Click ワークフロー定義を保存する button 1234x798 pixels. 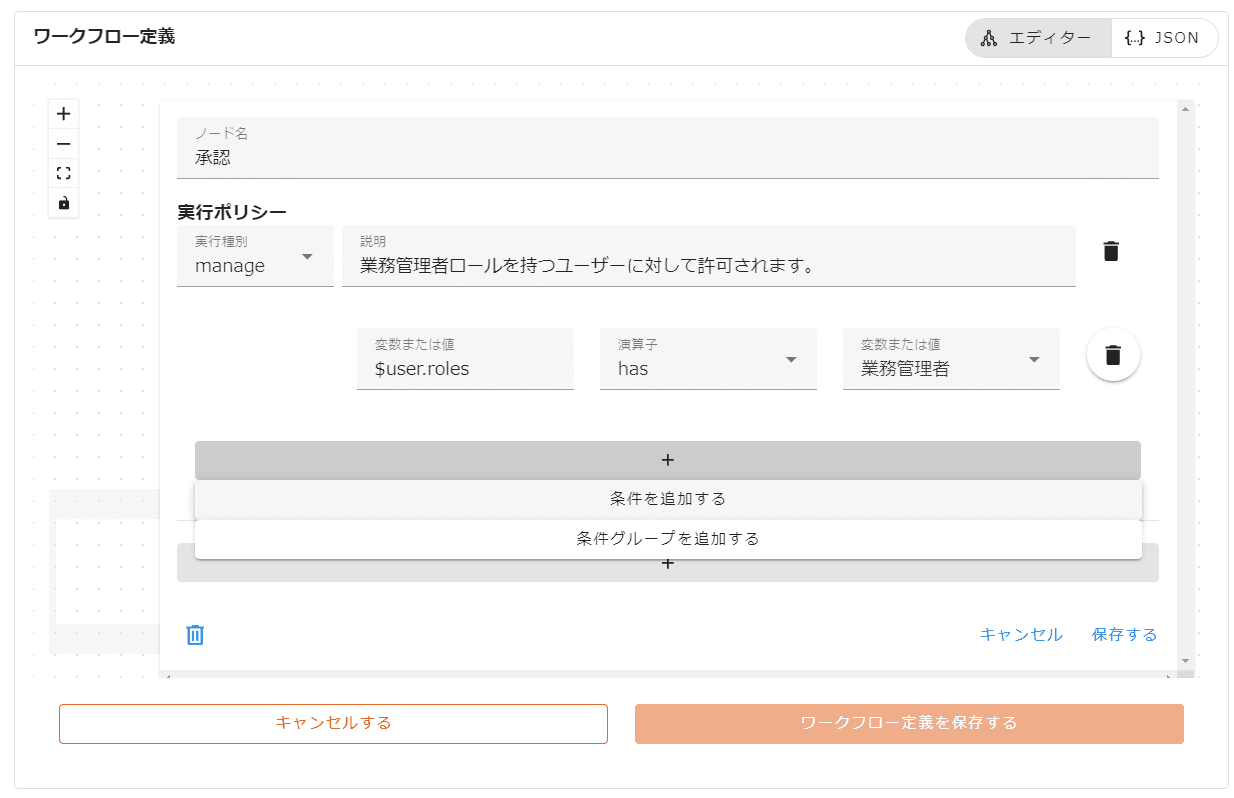pos(908,724)
